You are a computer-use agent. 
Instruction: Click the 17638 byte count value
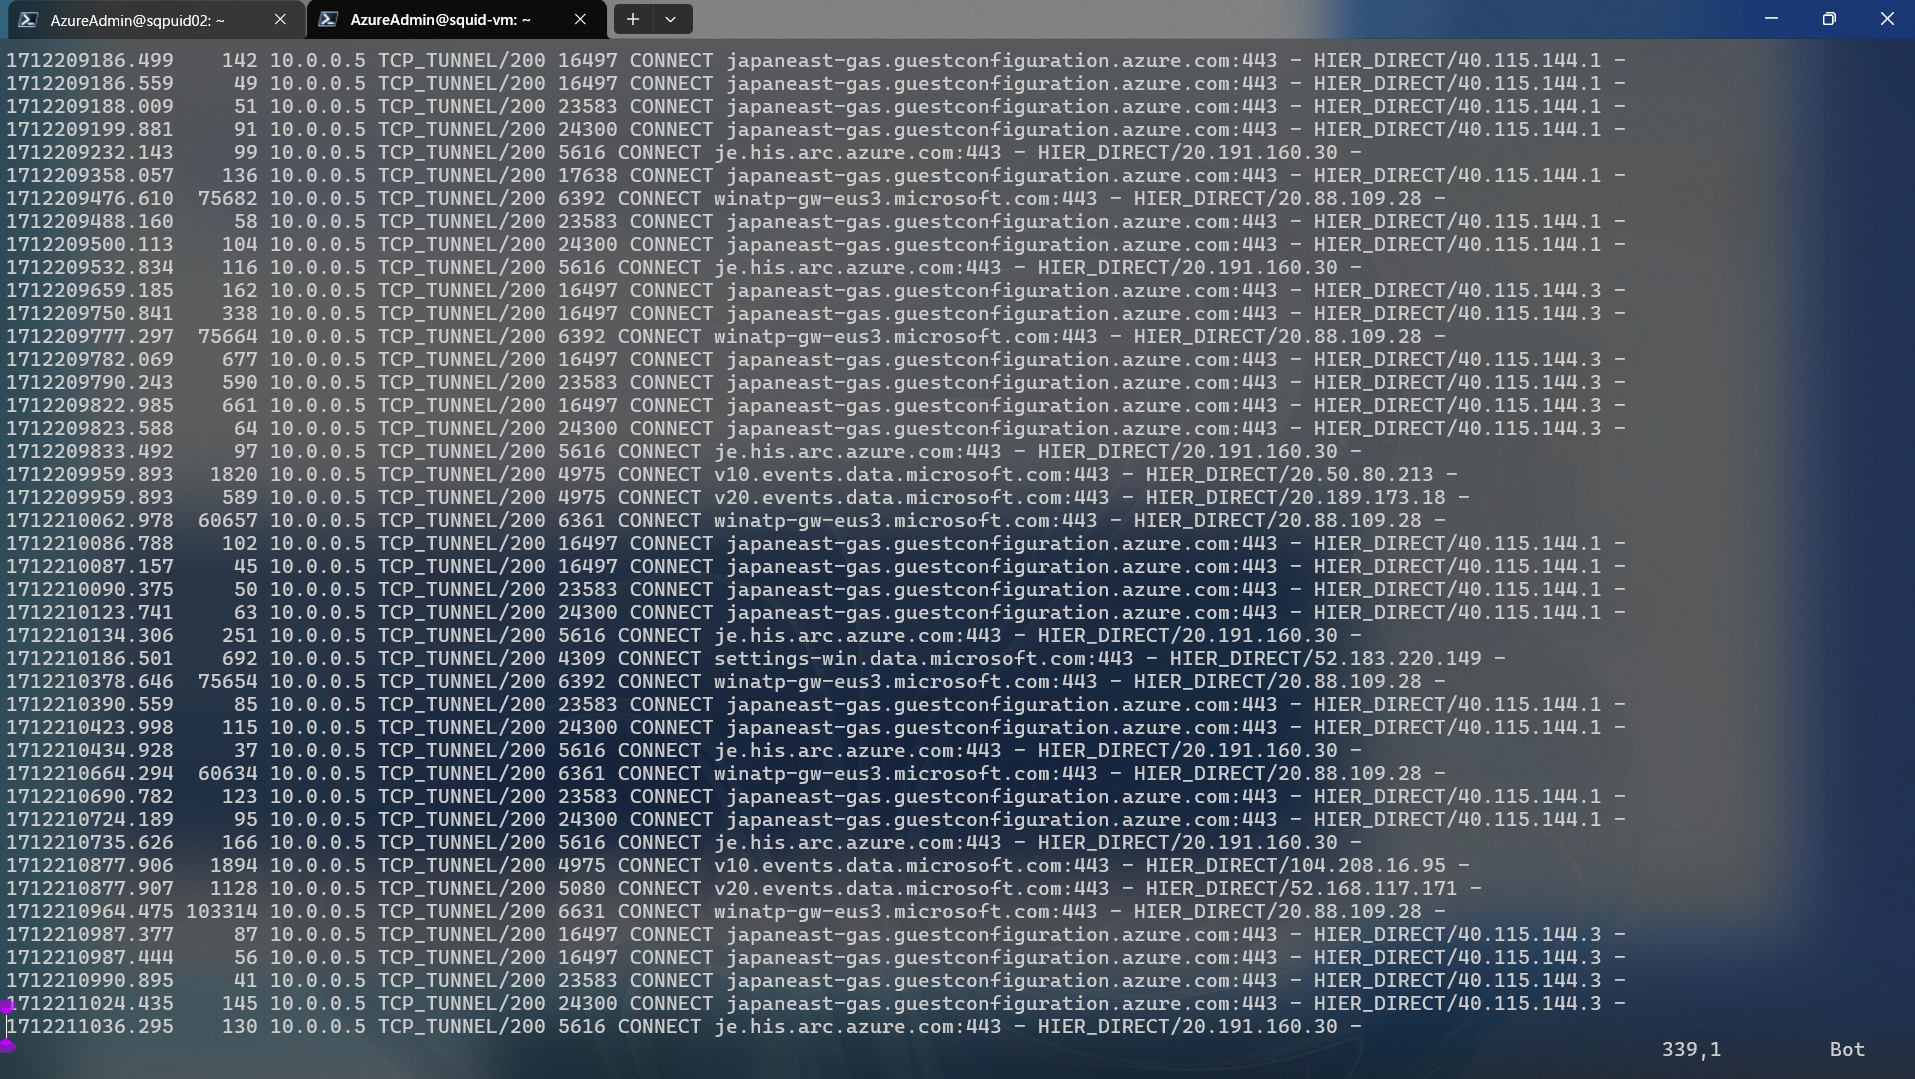(x=587, y=175)
